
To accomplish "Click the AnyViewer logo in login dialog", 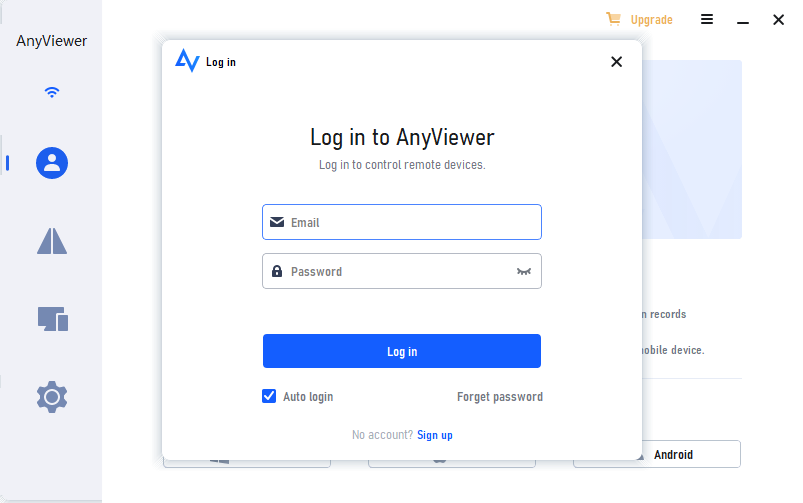I will (187, 60).
